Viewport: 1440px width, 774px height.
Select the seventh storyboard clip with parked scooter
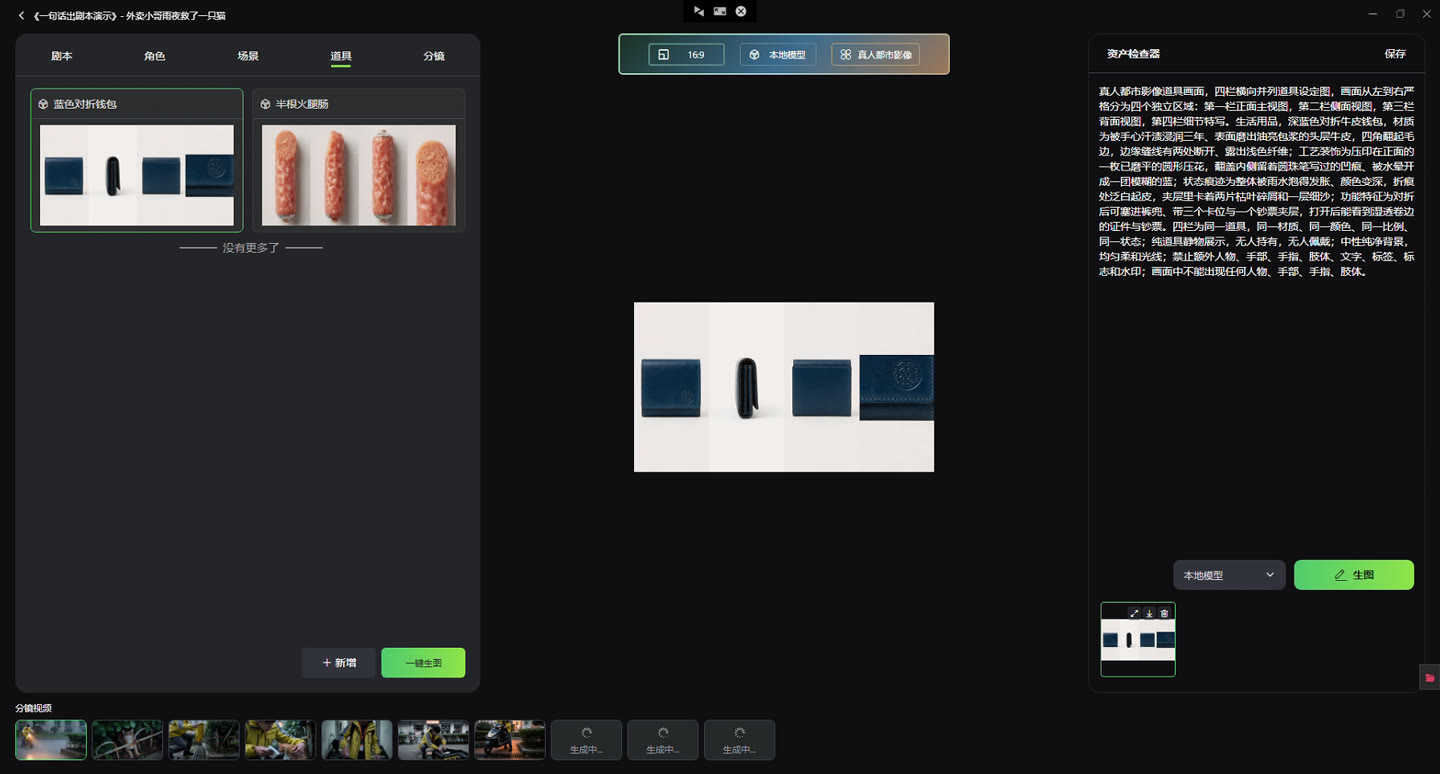click(510, 740)
